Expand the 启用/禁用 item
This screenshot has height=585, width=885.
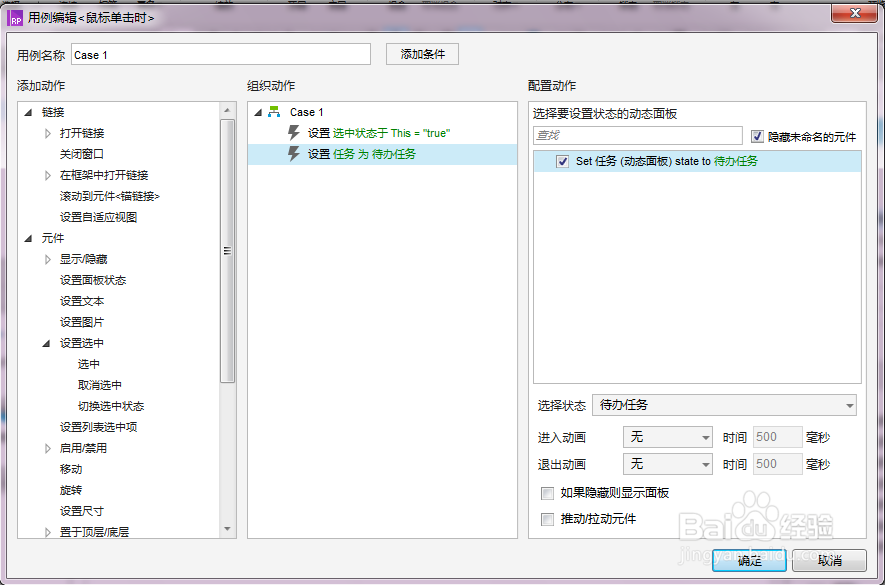[x=48, y=448]
